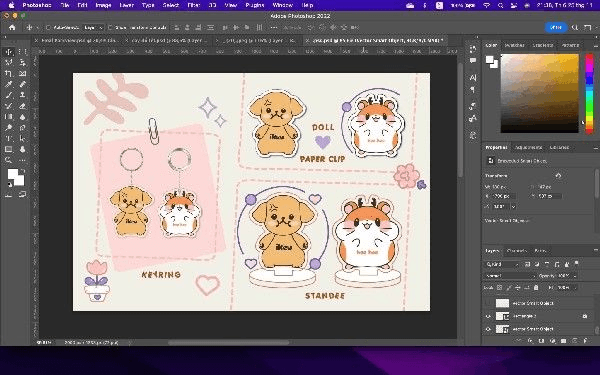The height and width of the screenshot is (375, 600).
Task: Select the Rectangle shape tool
Action: 8,149
